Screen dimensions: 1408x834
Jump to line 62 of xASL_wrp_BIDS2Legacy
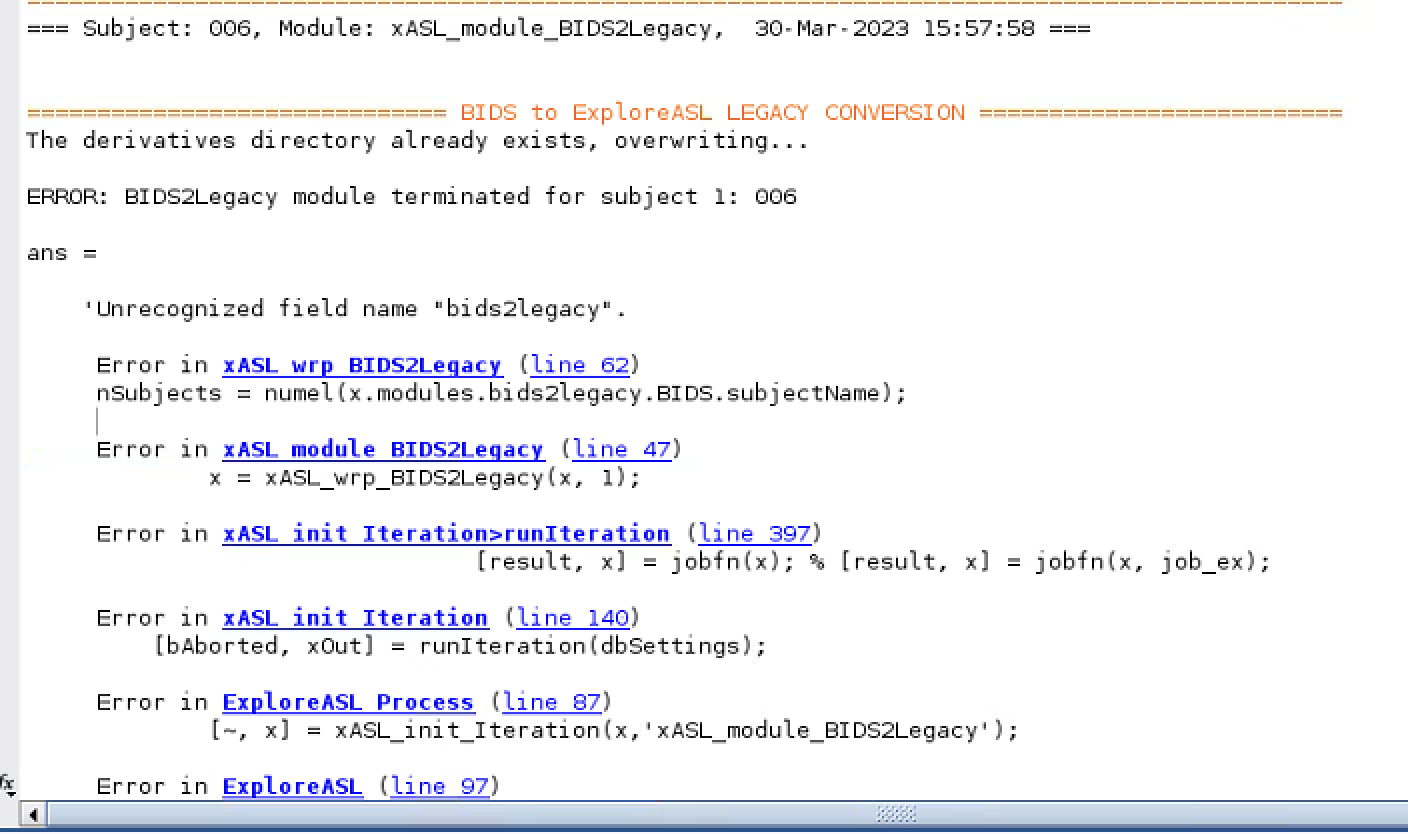tap(581, 365)
